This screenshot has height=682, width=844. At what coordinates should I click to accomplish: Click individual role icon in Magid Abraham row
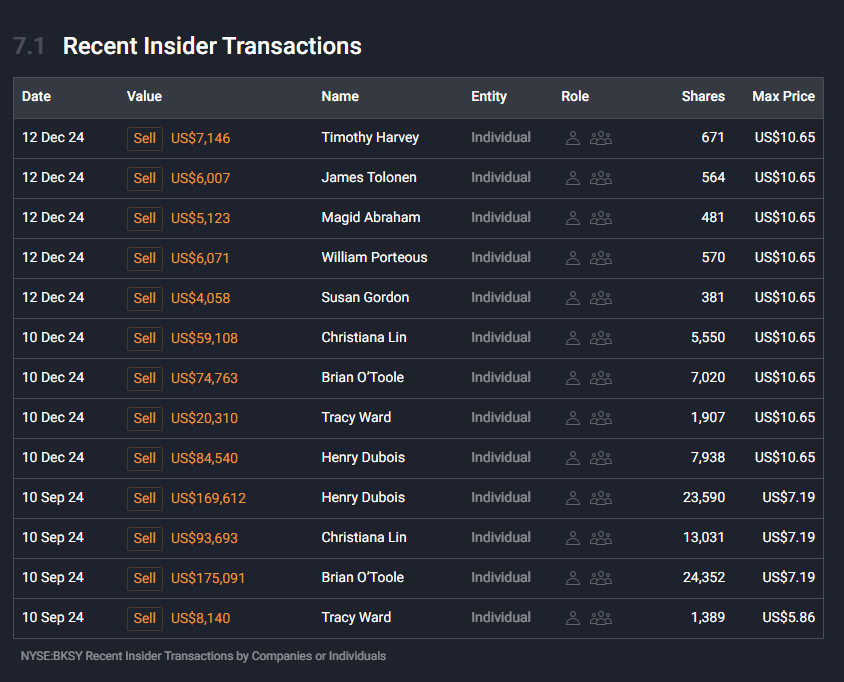[x=573, y=218]
